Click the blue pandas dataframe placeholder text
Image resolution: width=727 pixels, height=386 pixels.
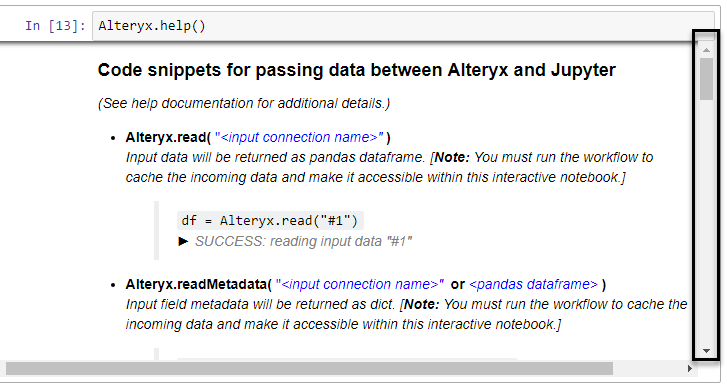(533, 284)
